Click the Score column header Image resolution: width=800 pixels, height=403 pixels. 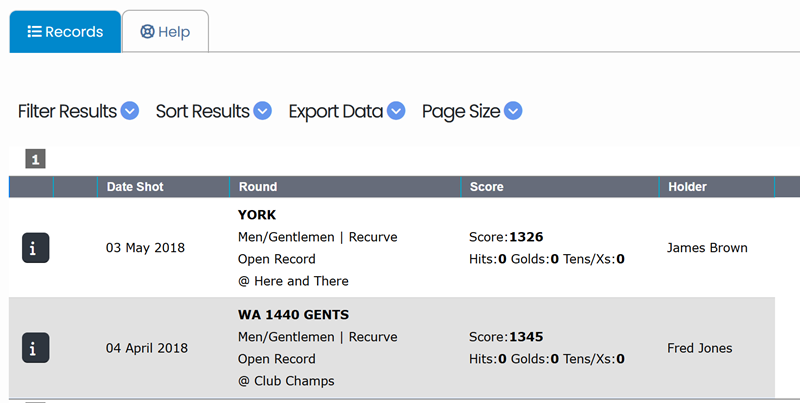[486, 187]
